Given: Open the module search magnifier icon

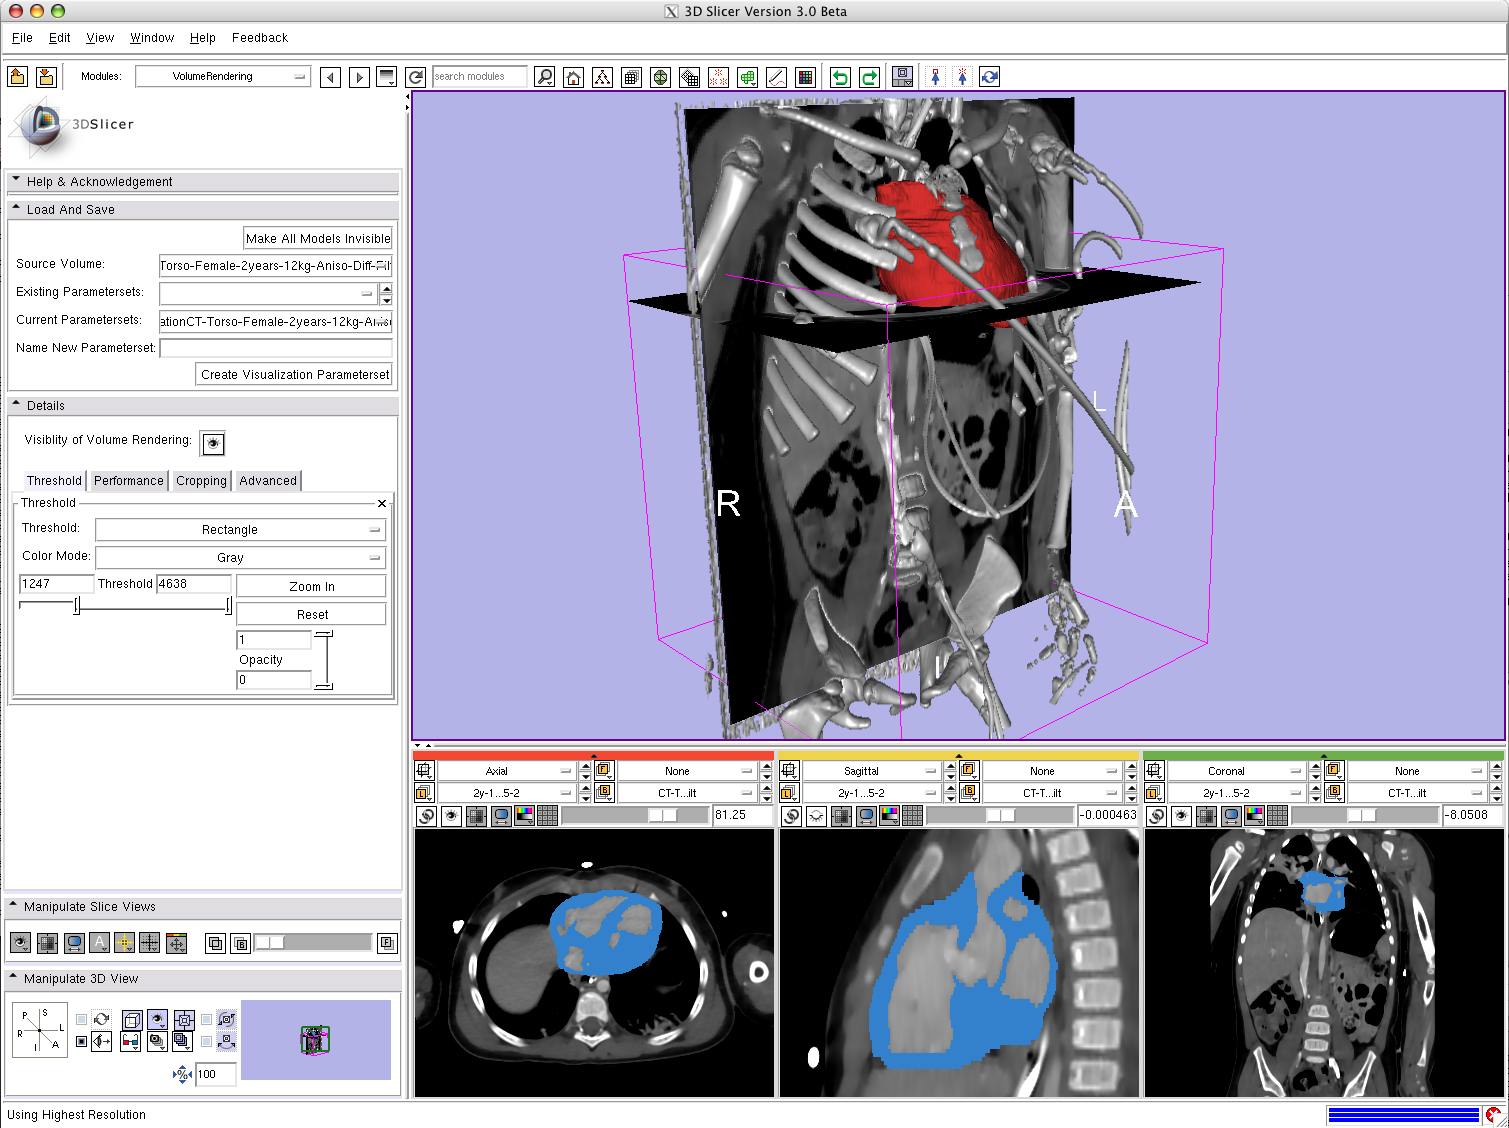Looking at the screenshot, I should point(544,77).
